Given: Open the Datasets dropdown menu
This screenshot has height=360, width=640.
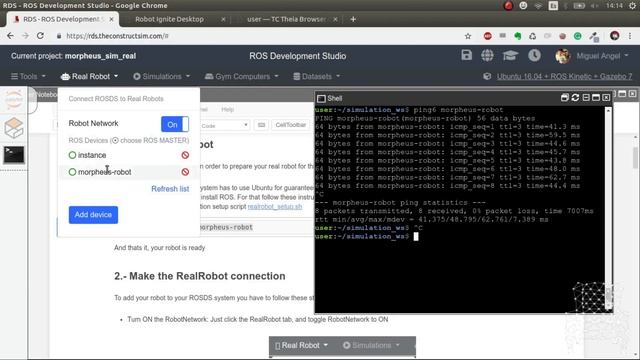Looking at the screenshot, I should (x=317, y=76).
